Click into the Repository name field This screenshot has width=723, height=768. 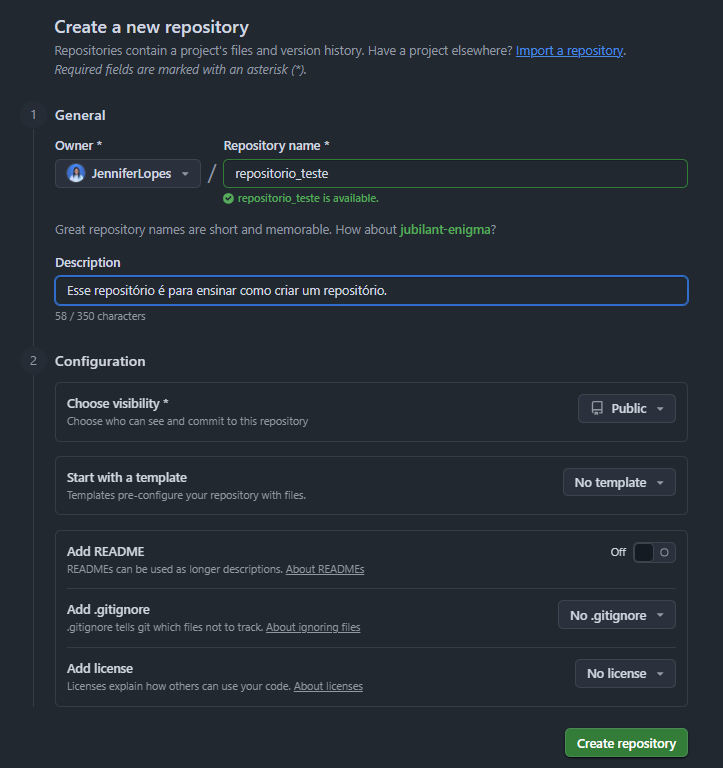(x=455, y=174)
